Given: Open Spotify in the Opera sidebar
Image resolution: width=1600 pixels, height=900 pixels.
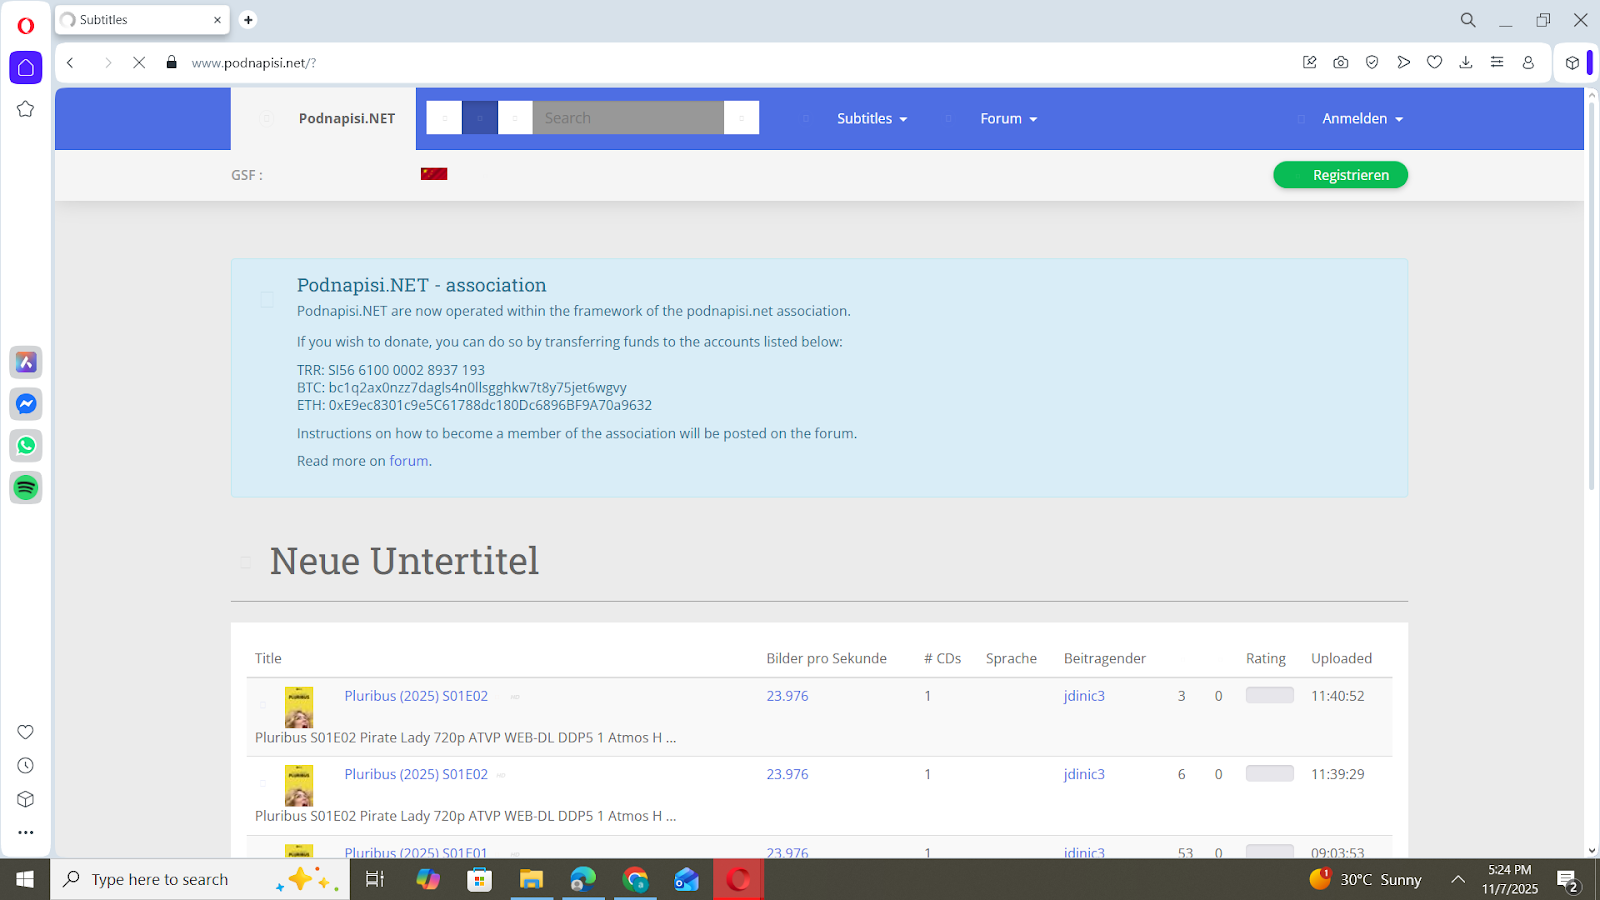Looking at the screenshot, I should [26, 488].
